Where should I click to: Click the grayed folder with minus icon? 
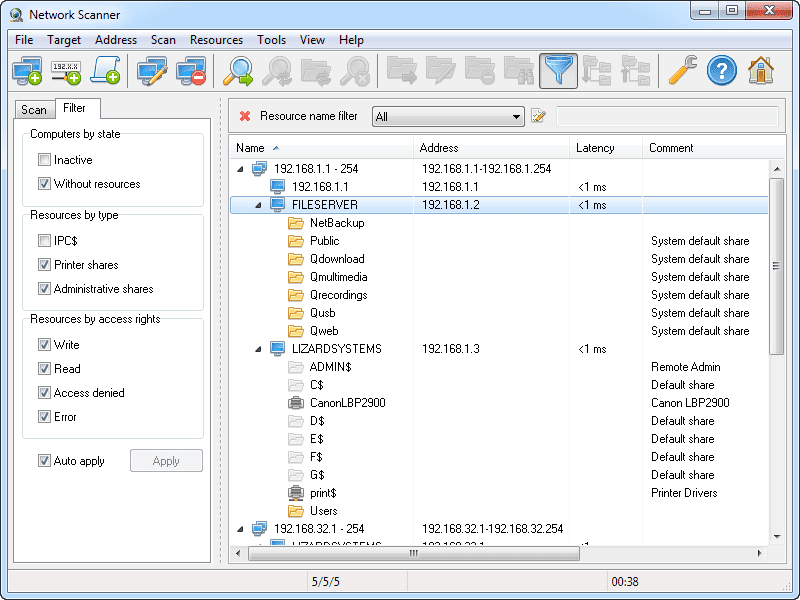(480, 71)
